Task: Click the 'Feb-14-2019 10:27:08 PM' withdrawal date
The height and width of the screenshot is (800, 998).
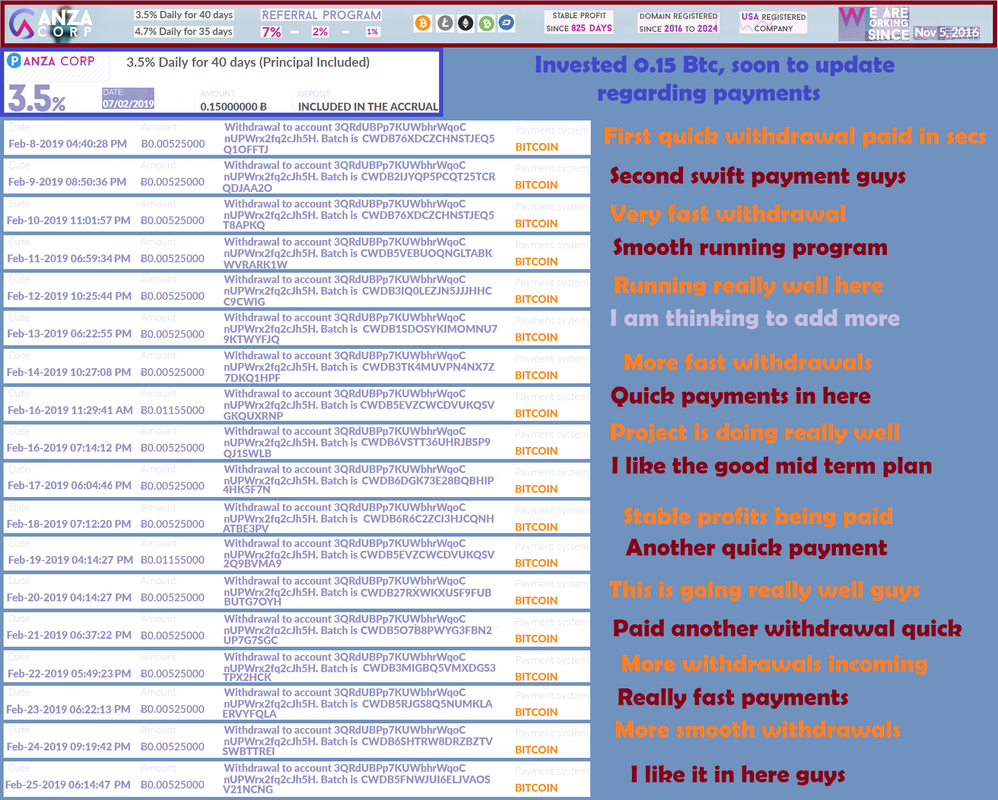Action: coord(69,372)
